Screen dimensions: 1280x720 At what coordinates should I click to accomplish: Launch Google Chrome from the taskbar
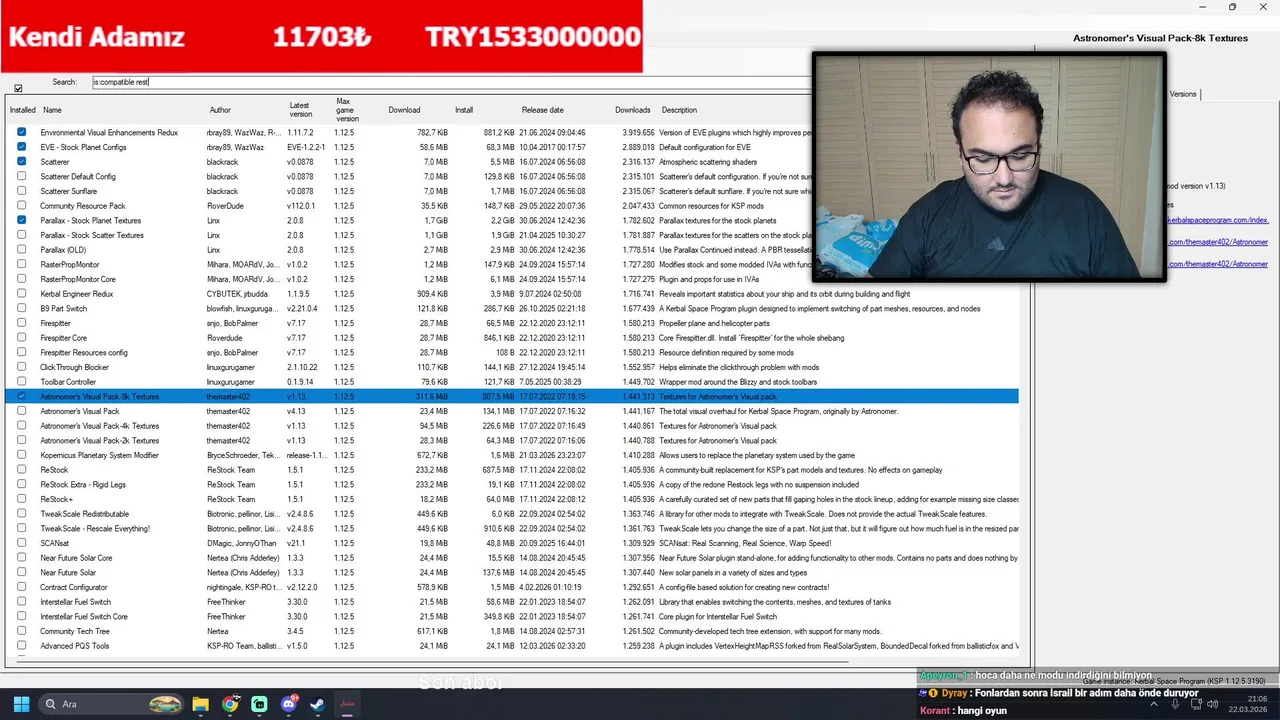point(230,704)
